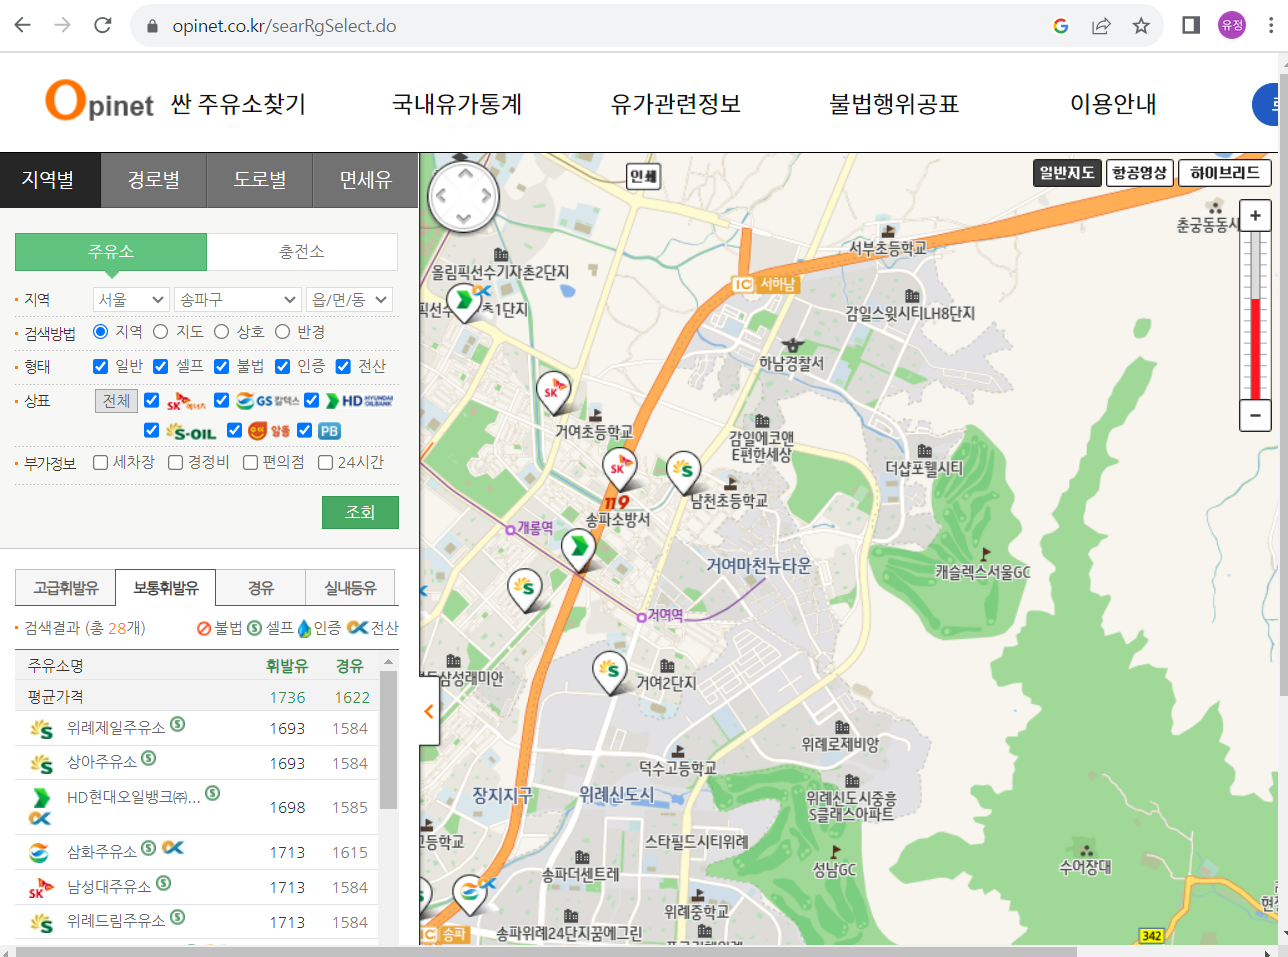Uncheck the 셀프 type checkbox
This screenshot has height=957, width=1288.
160,366
